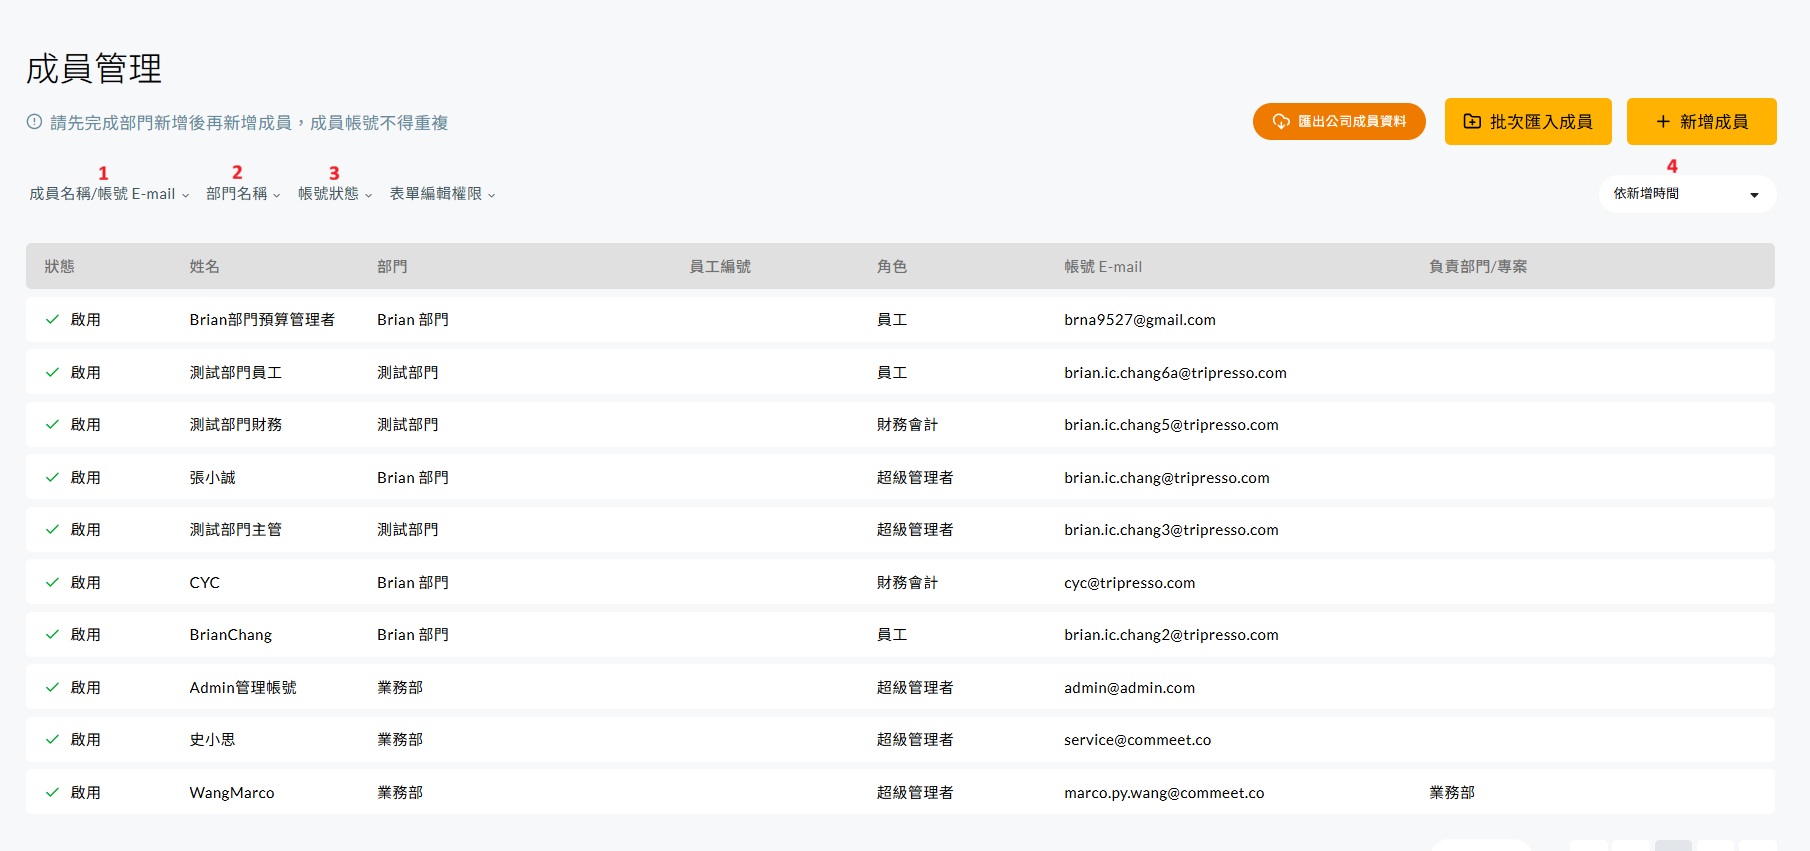Export company member data via 匯出公司成員資料
The height and width of the screenshot is (851, 1810).
click(1339, 121)
